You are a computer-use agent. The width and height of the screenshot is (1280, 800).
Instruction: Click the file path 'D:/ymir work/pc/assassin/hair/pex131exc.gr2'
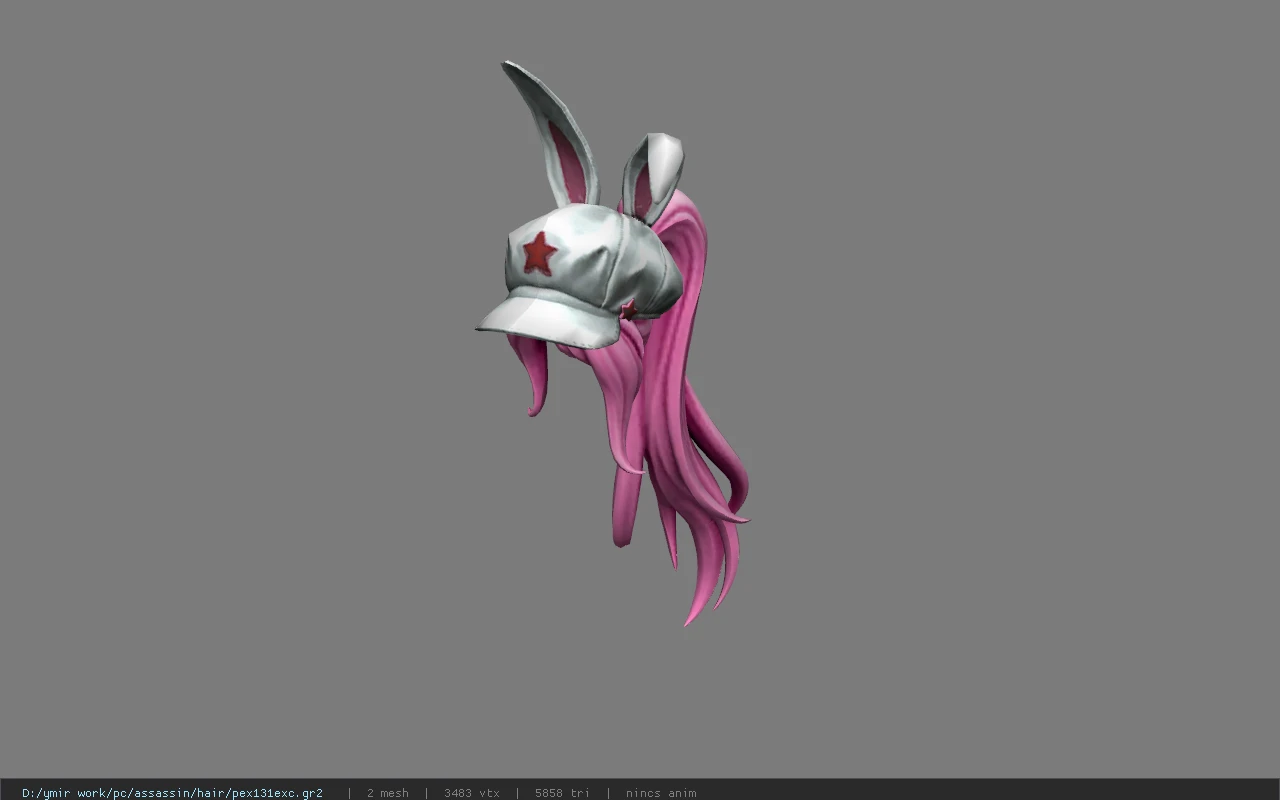(x=172, y=793)
